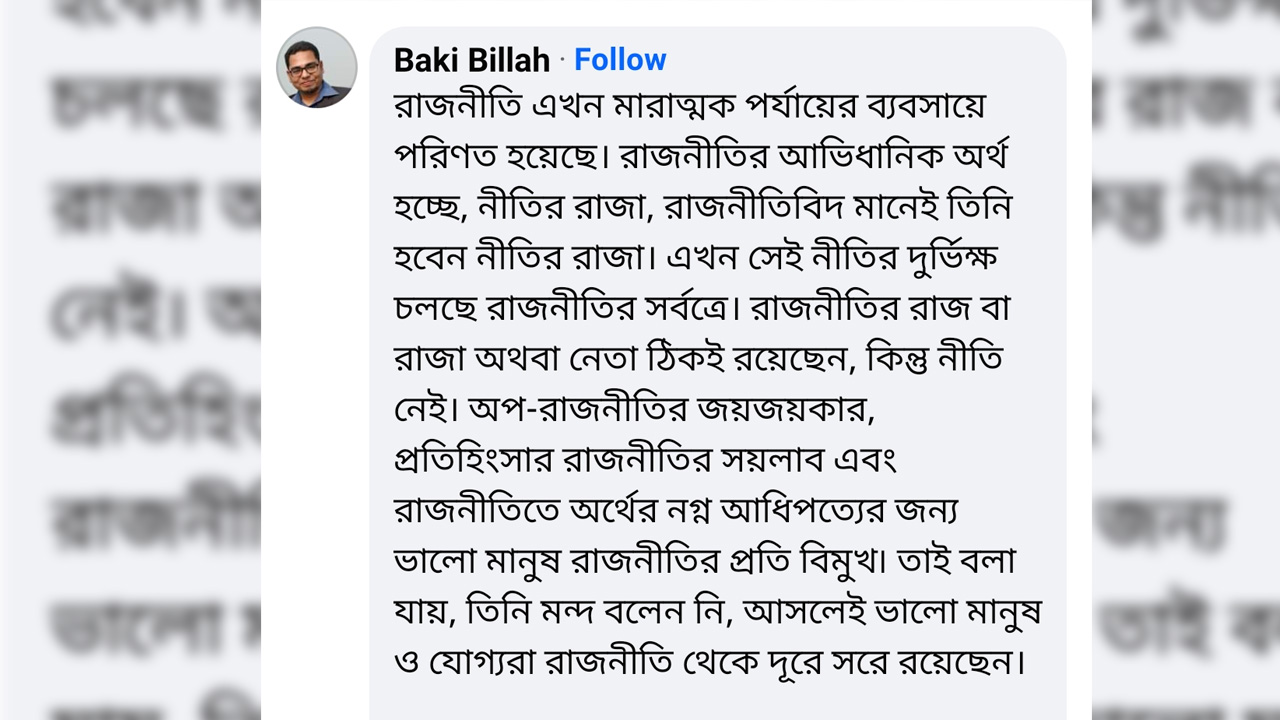Select the text line starting 'যায়, তিনি মন্দ'
Viewport: 1280px width, 720px height.
coord(718,612)
